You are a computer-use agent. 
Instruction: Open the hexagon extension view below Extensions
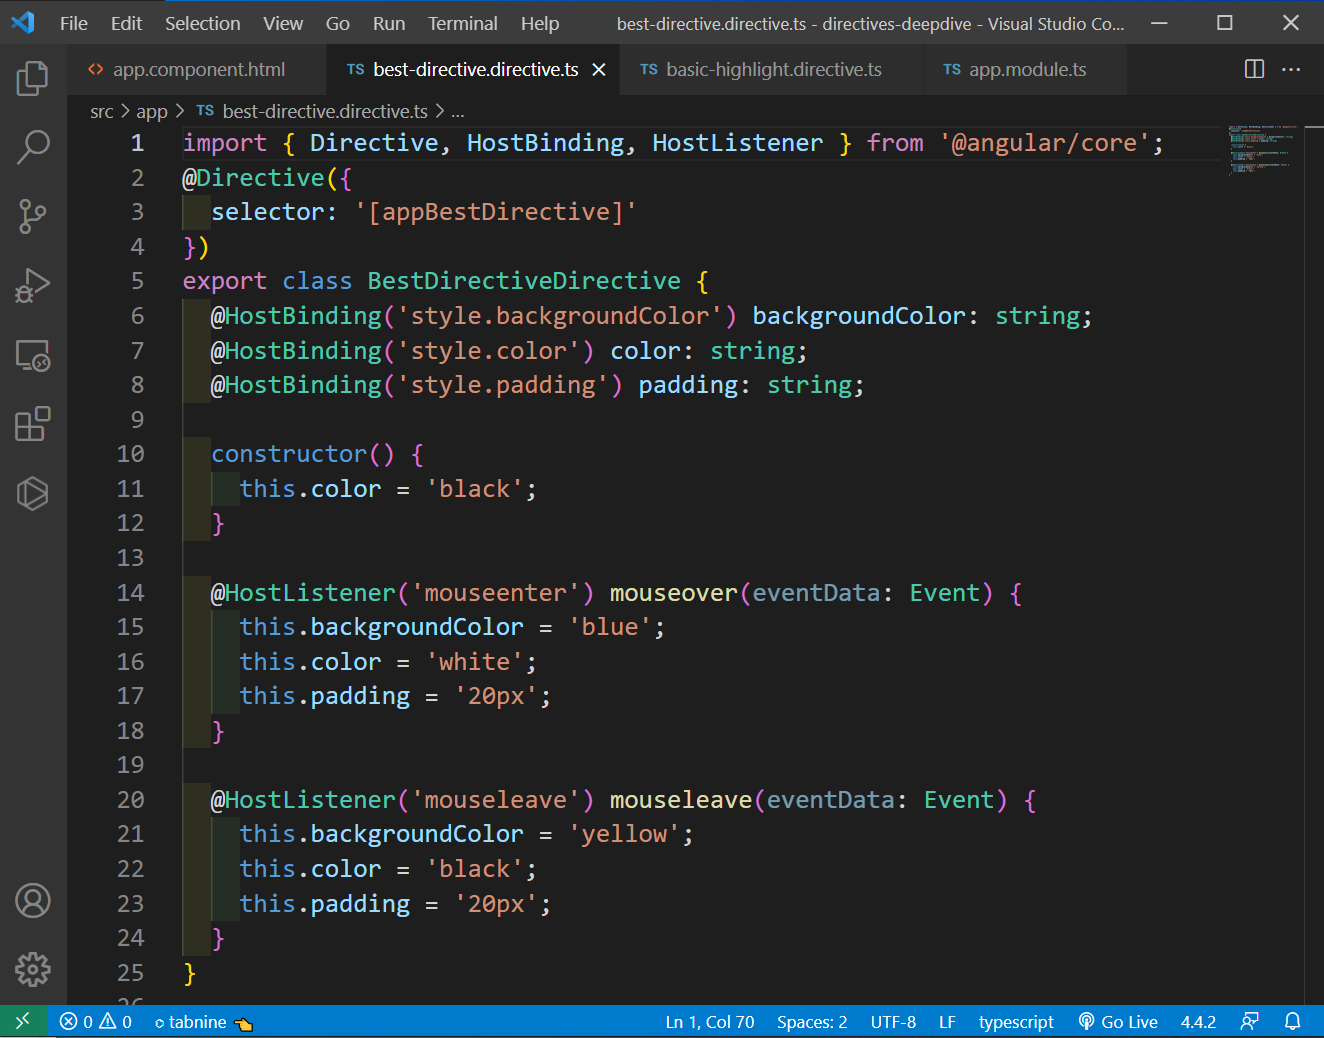coord(33,493)
